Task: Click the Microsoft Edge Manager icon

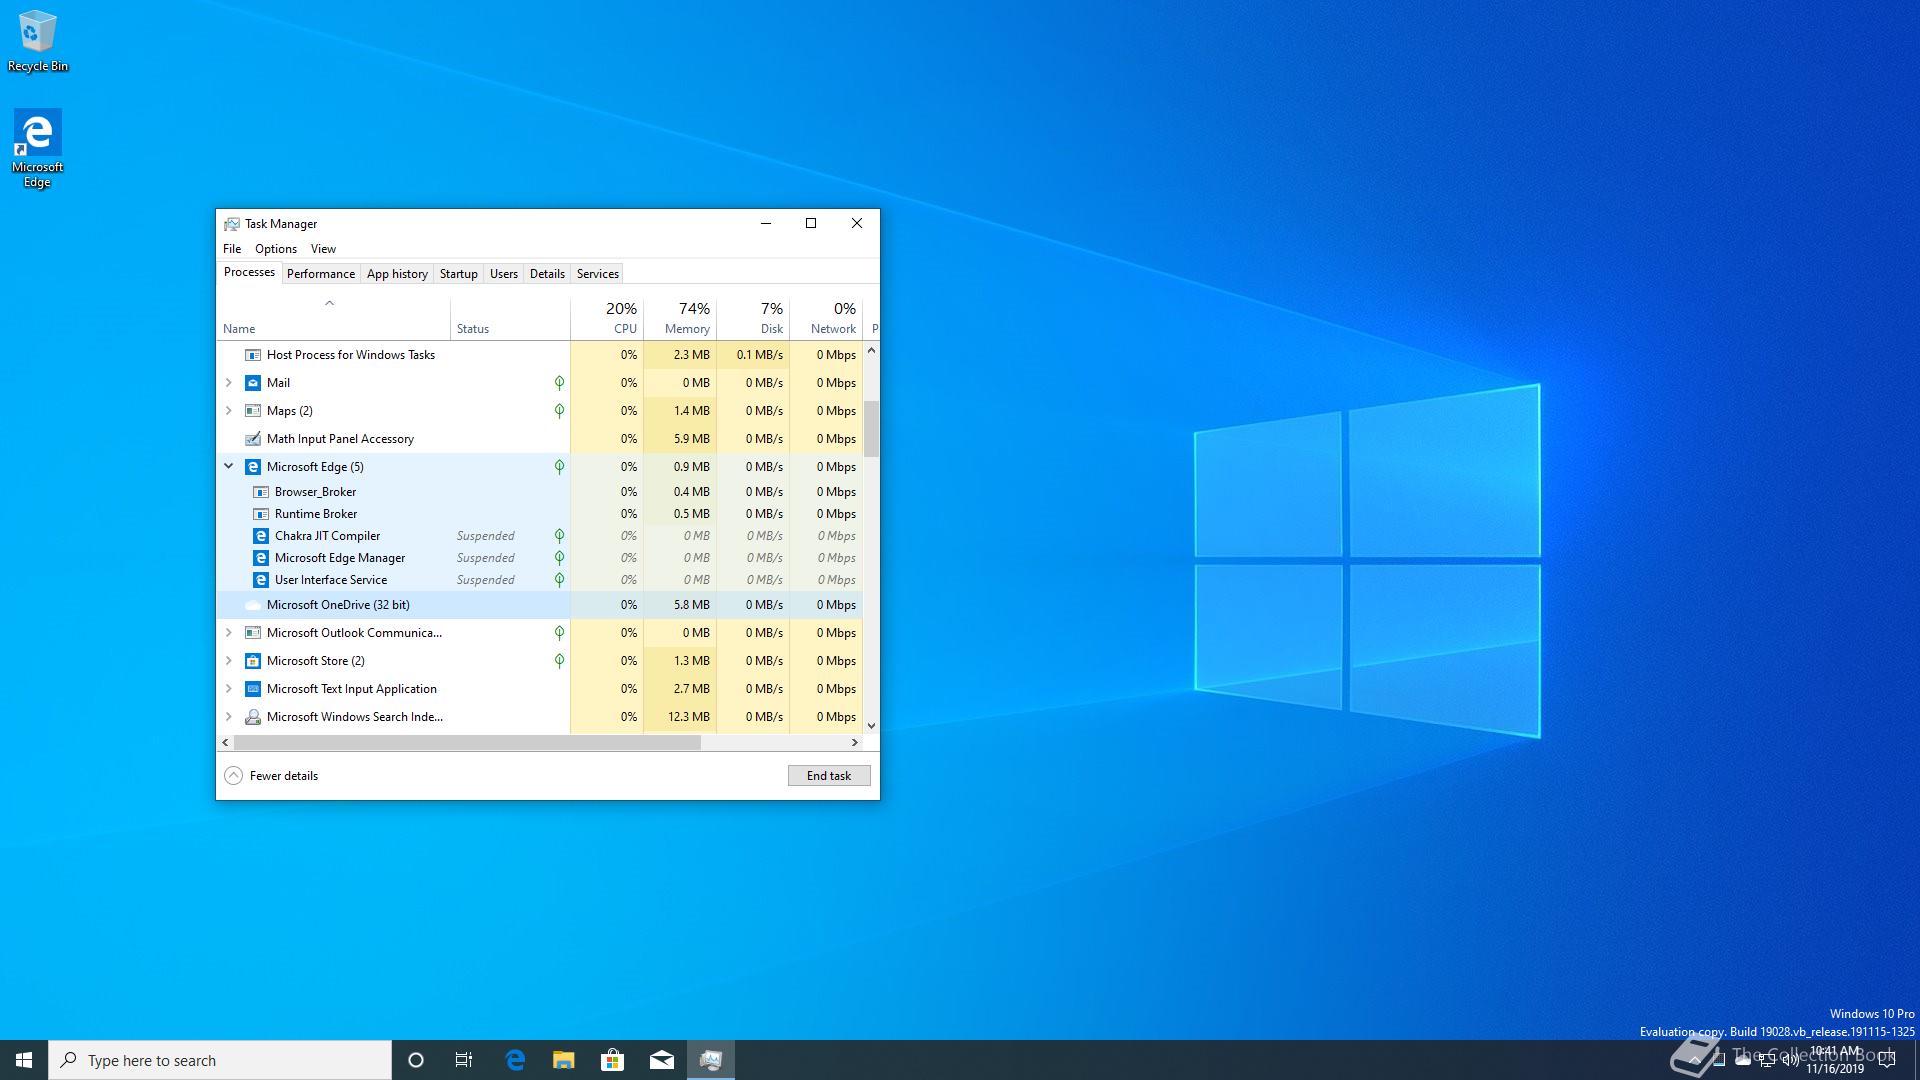Action: (261, 558)
